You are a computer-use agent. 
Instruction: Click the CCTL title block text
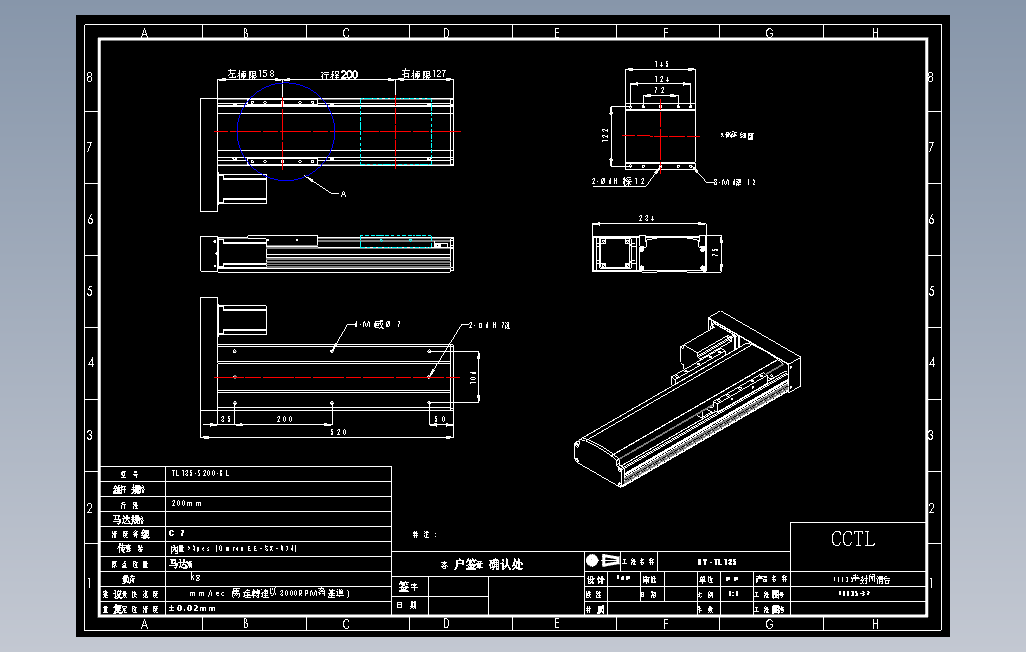click(853, 539)
